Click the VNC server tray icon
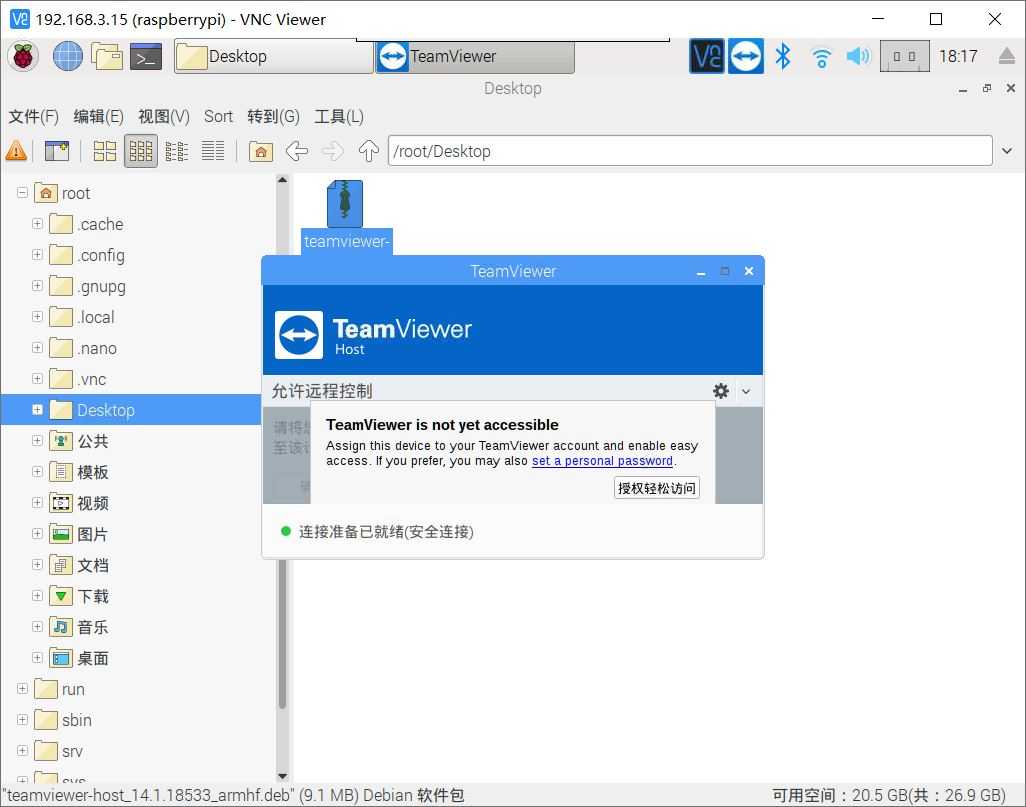 [x=707, y=56]
